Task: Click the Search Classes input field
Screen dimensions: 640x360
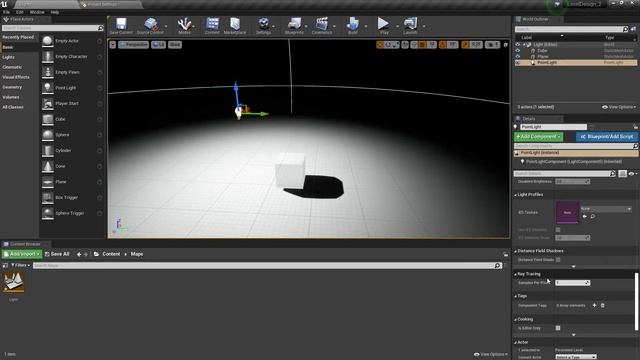Action: pyautogui.click(x=53, y=28)
